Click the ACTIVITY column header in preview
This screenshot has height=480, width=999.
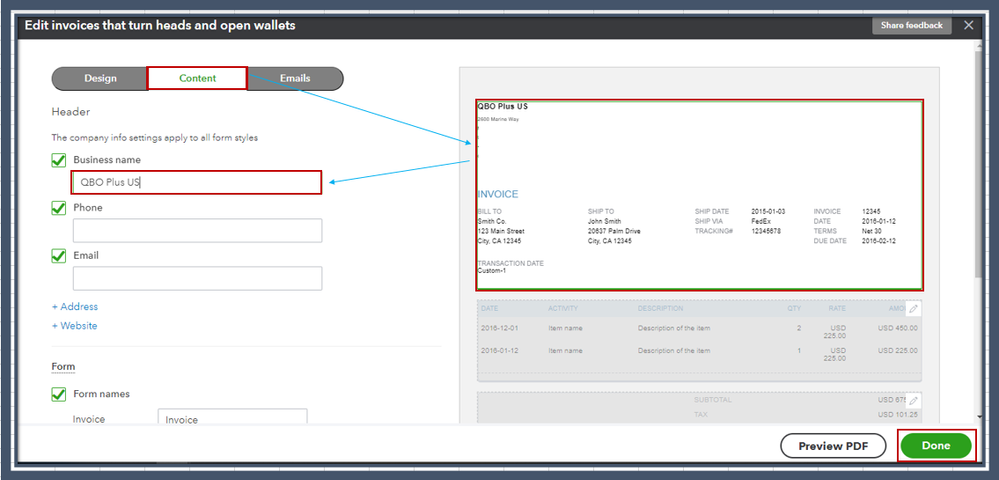(x=563, y=309)
